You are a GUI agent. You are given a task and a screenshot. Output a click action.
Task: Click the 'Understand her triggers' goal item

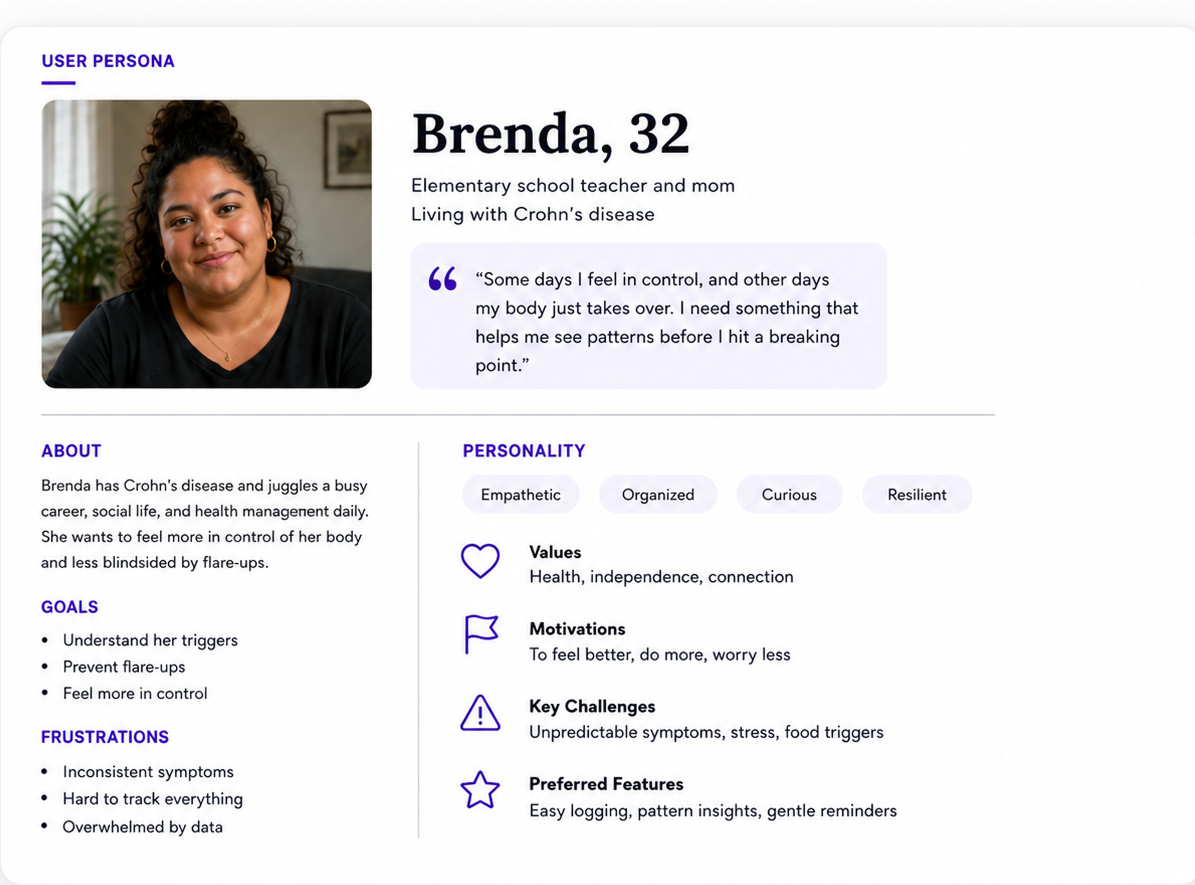point(150,640)
